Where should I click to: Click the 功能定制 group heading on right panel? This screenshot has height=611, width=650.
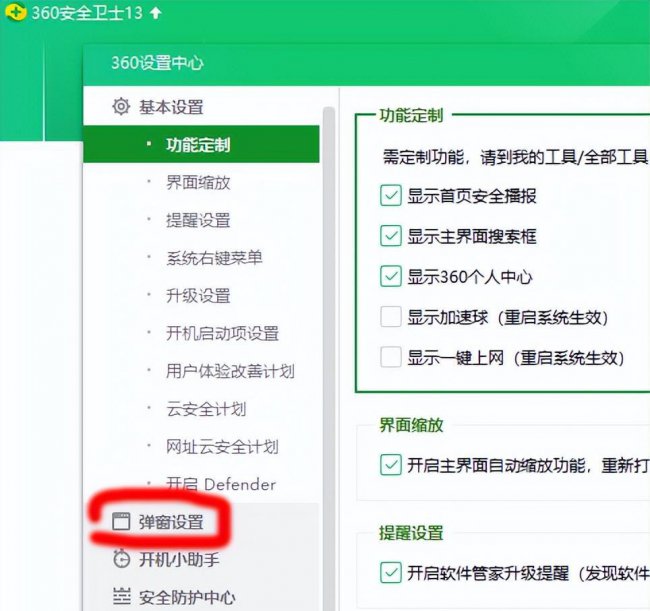(x=411, y=115)
